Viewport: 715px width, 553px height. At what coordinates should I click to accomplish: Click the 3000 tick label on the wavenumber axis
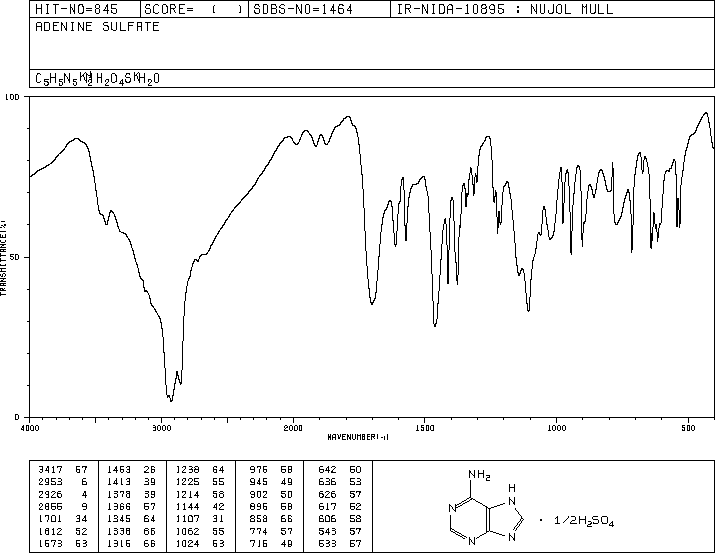pyautogui.click(x=161, y=428)
